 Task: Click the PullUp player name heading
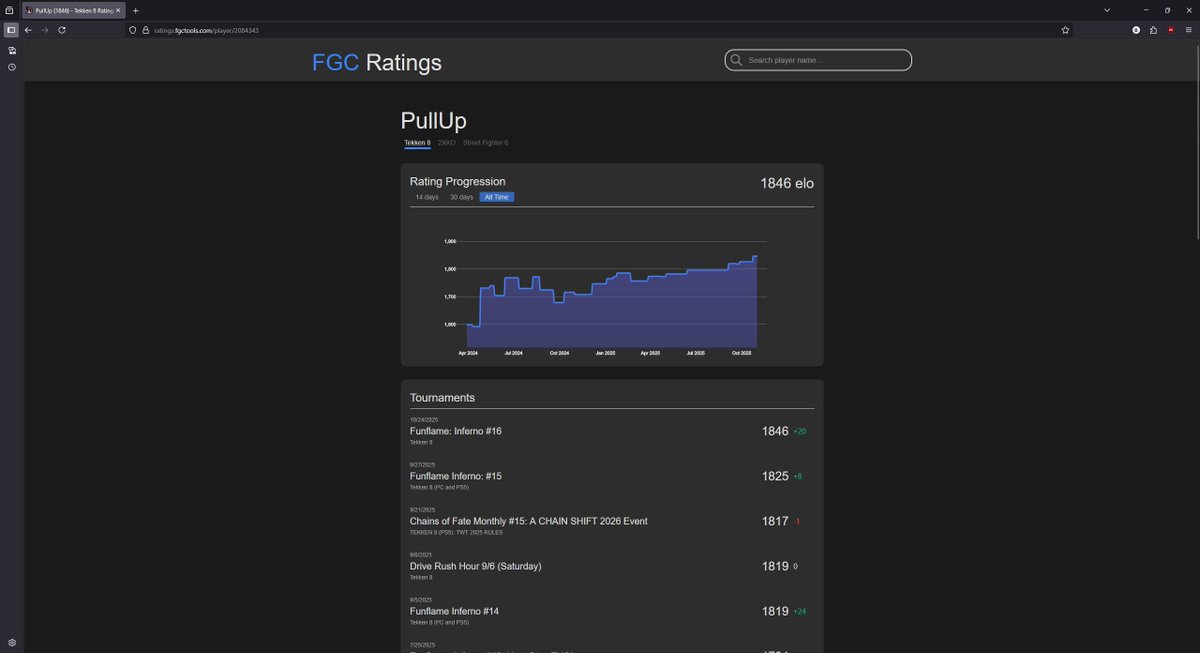pyautogui.click(x=434, y=121)
